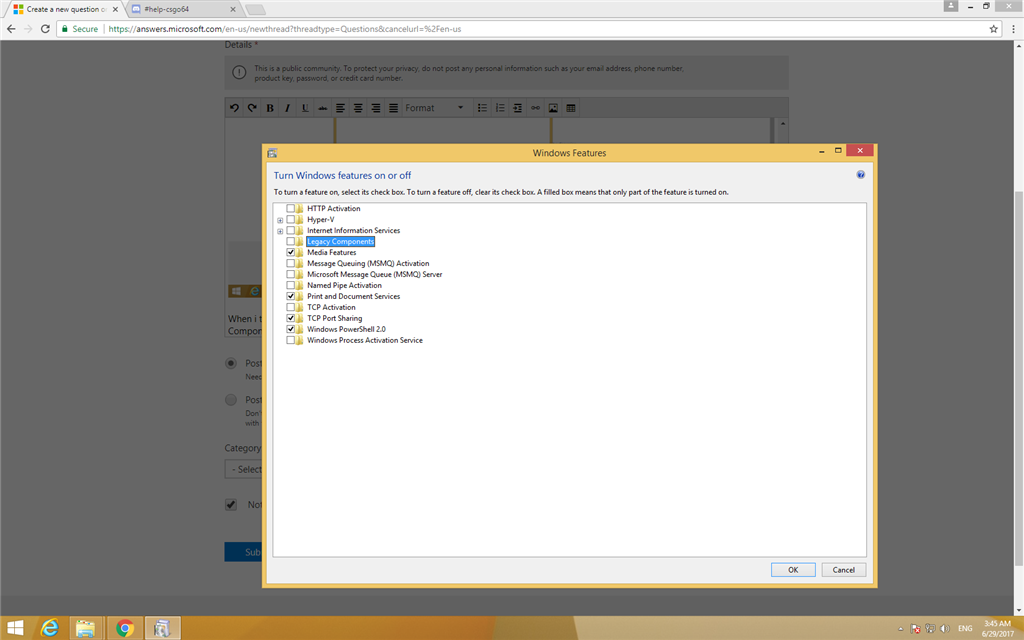Viewport: 1024px width, 640px height.
Task: Click the Windows Features title bar icon
Action: [x=272, y=153]
